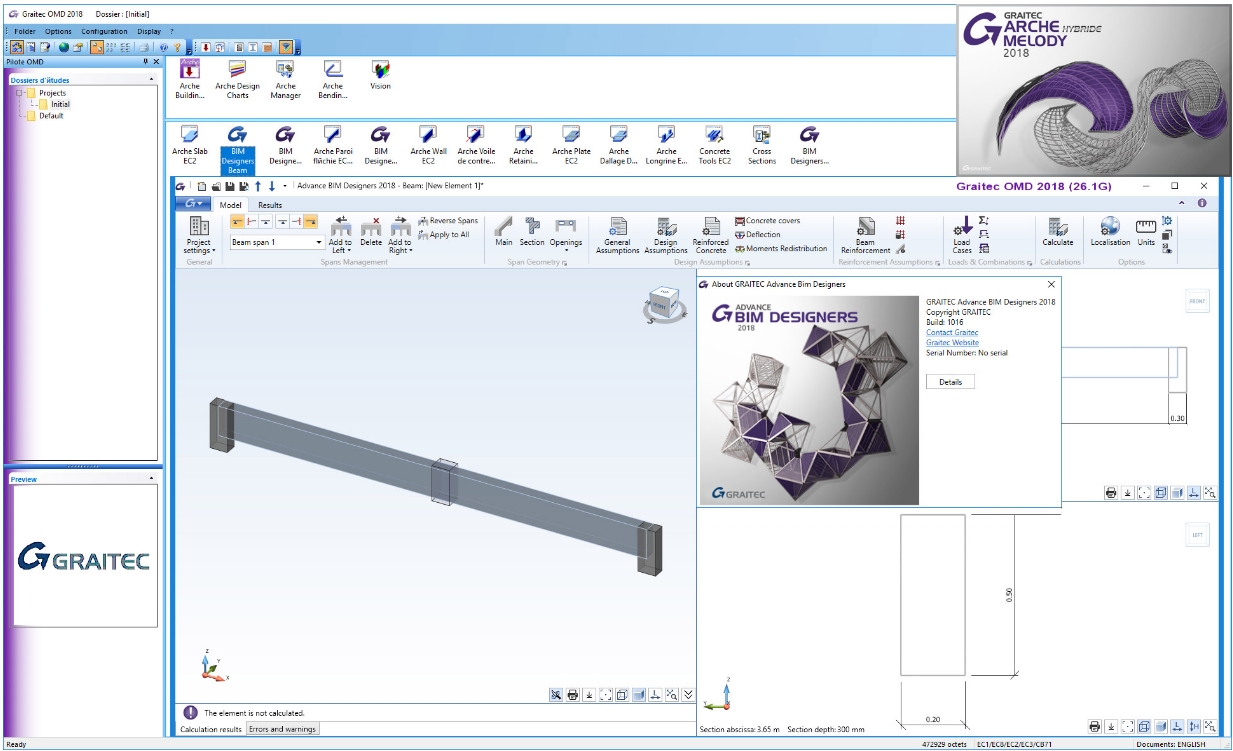The height and width of the screenshot is (751, 1233).
Task: Click the Calculate ribbon icon
Action: tap(1058, 233)
